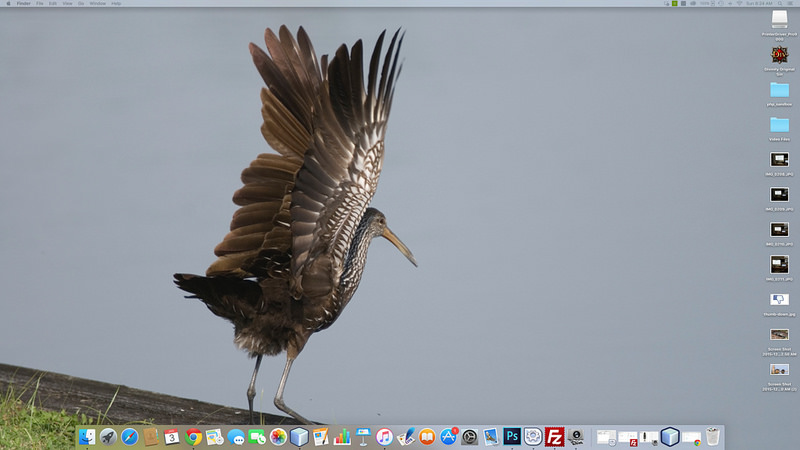Select IMG_0211.JPG on the desktop

coord(779,264)
